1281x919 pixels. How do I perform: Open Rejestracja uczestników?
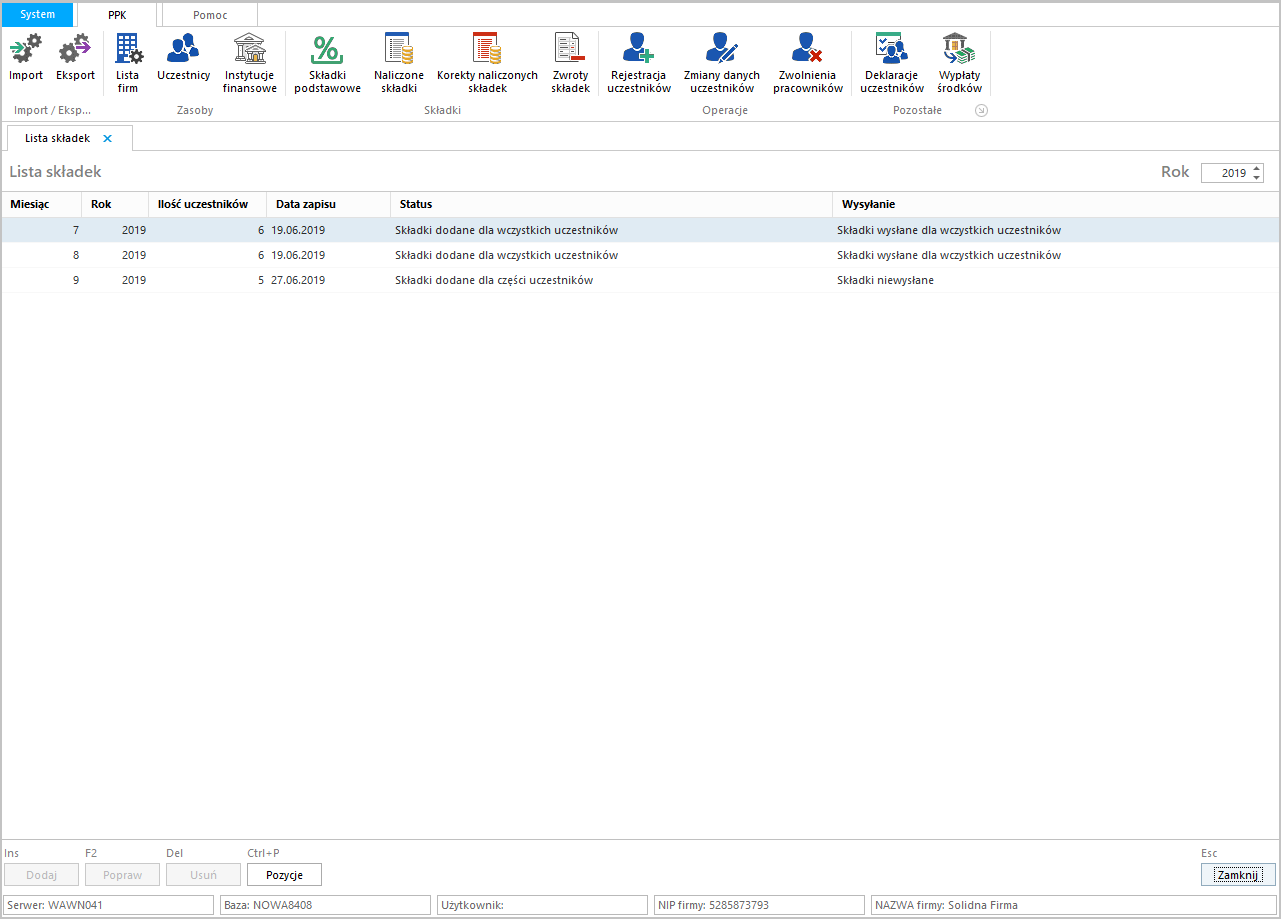tap(639, 64)
